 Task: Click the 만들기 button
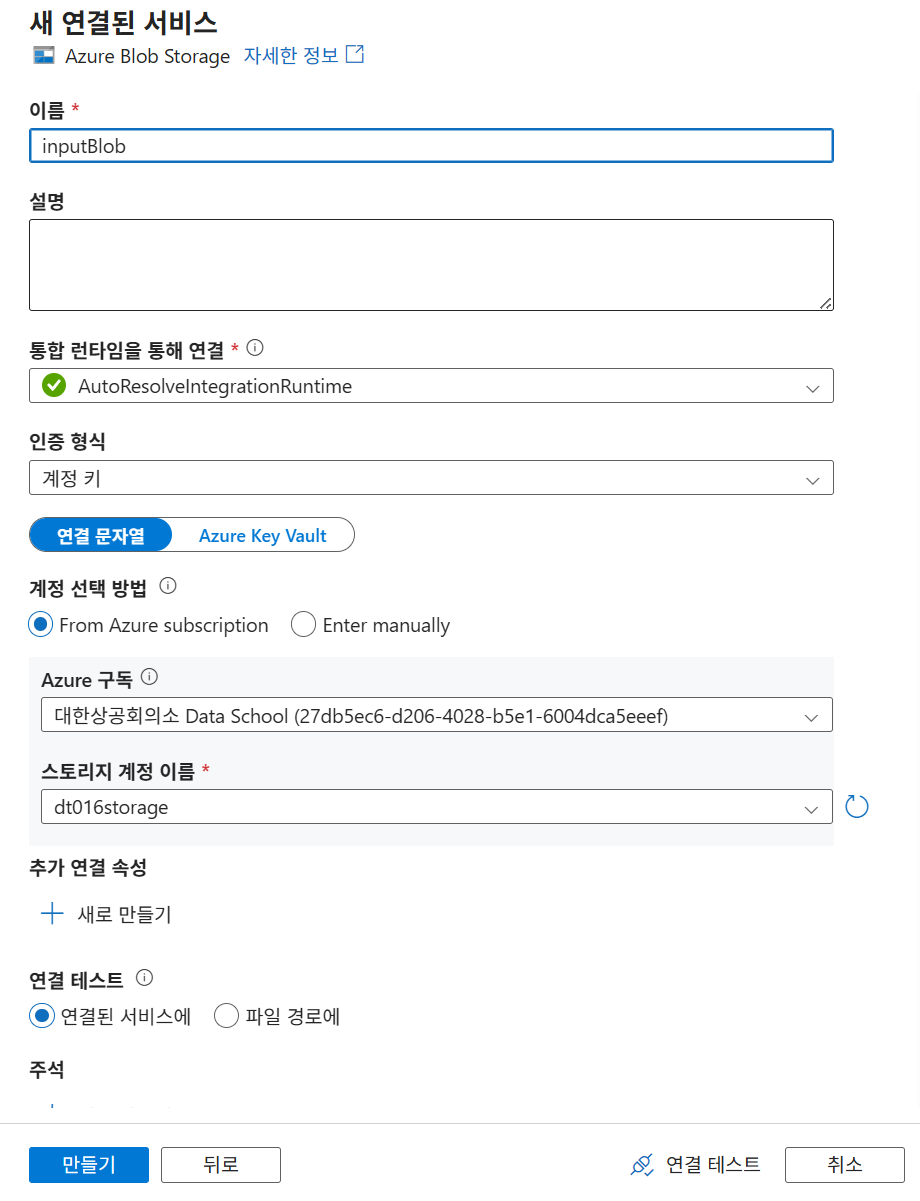click(x=89, y=1165)
